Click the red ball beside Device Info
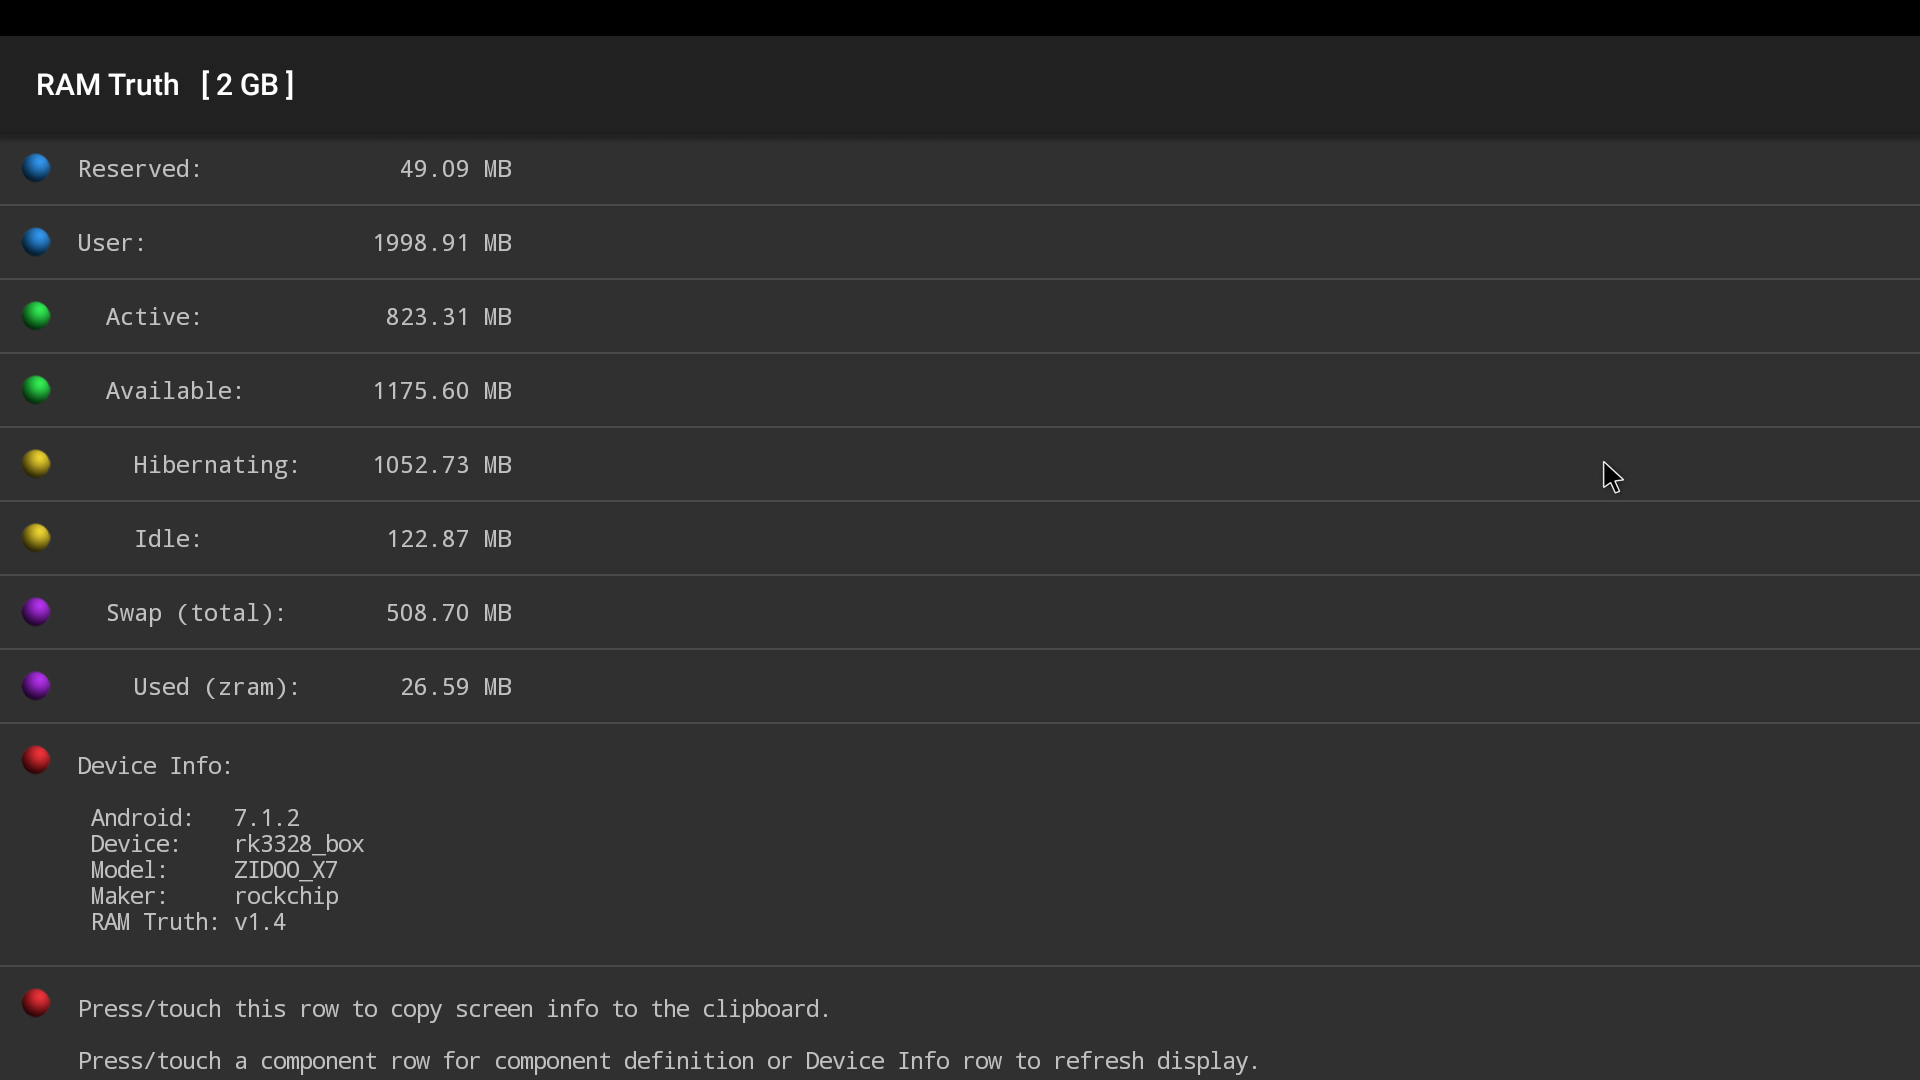 pos(37,760)
